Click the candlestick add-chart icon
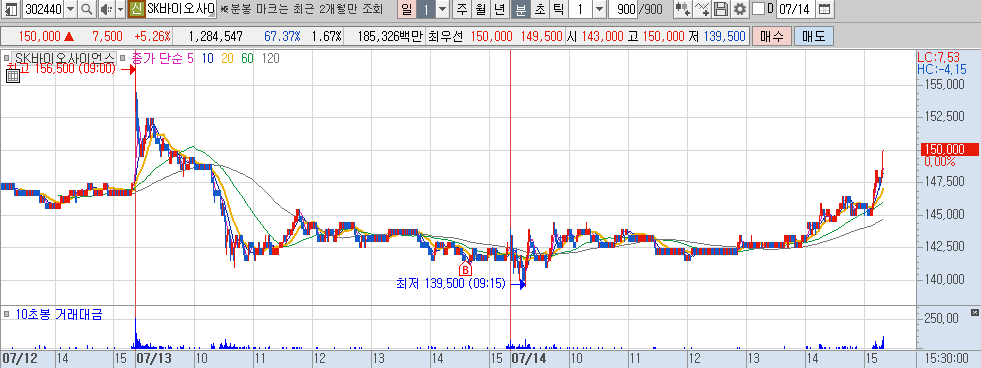The height and width of the screenshot is (368, 981). coord(683,9)
